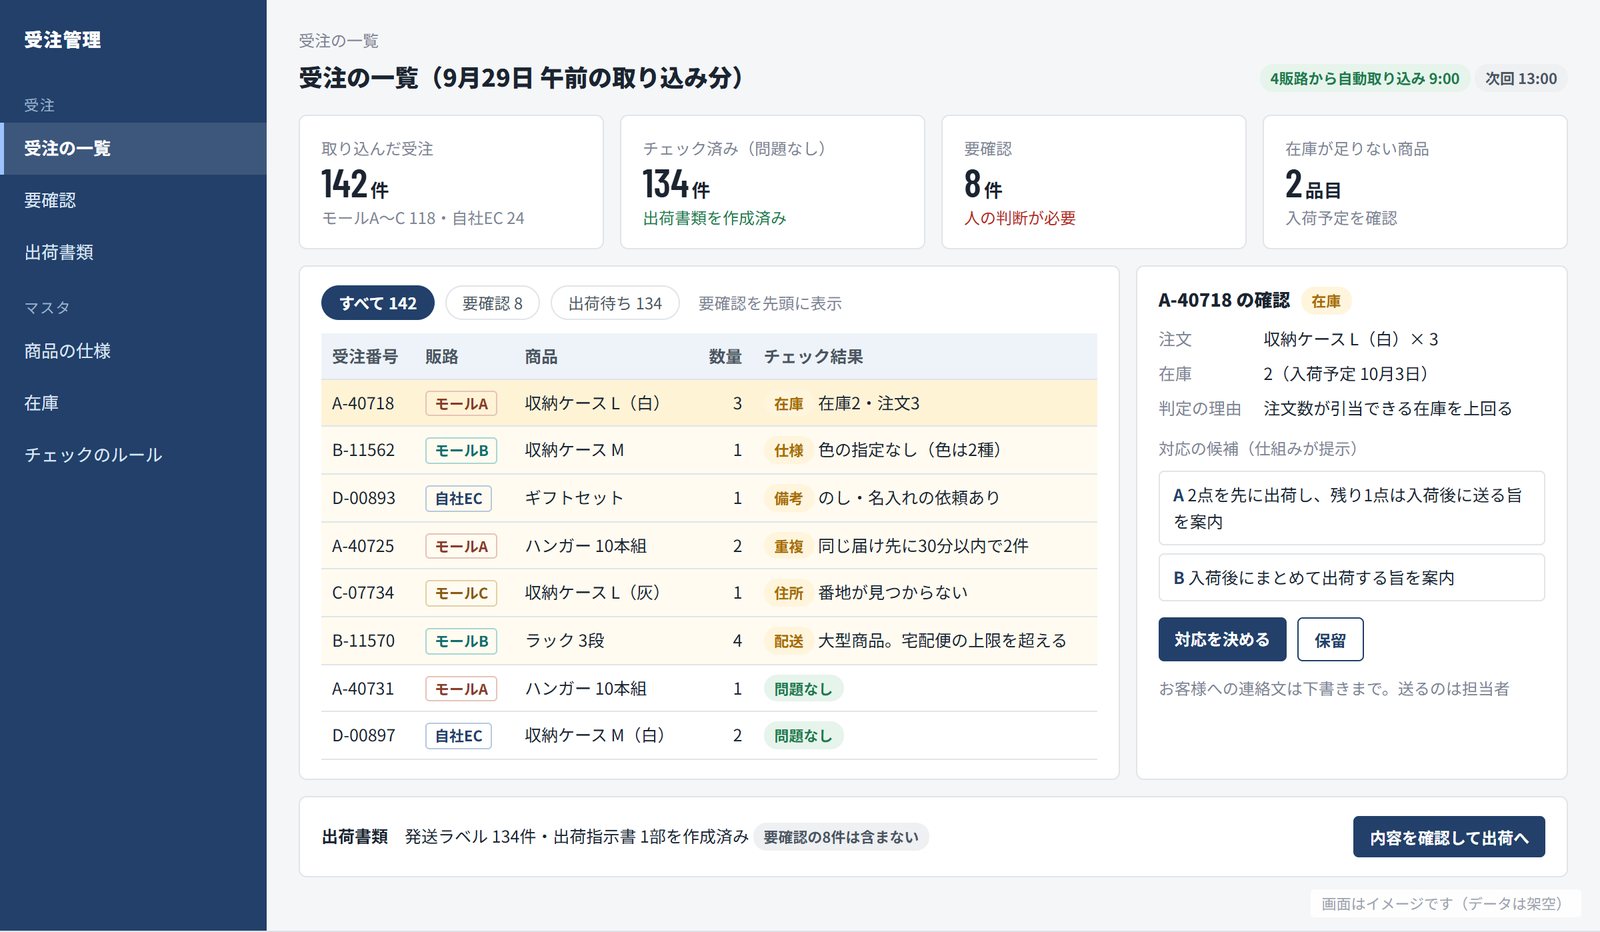Click 番地が見つからない result text
Viewport: 1600px width, 932px height.
click(893, 593)
